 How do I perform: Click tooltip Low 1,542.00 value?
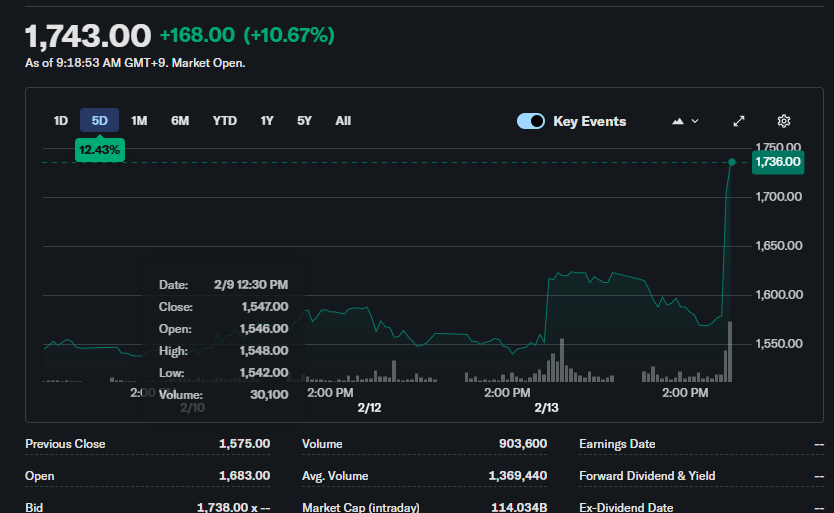[264, 373]
